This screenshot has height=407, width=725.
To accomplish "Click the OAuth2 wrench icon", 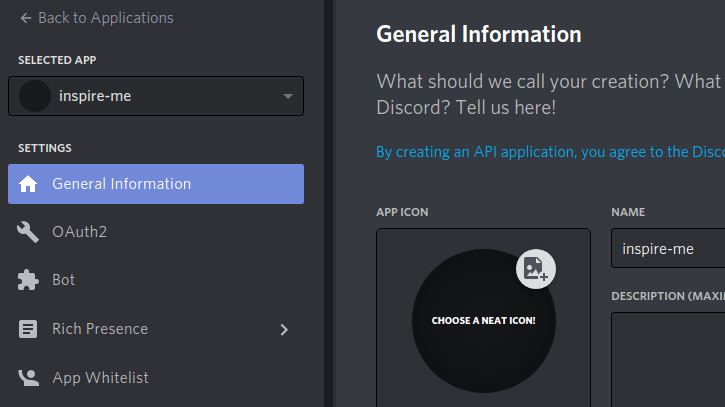I will 28,232.
